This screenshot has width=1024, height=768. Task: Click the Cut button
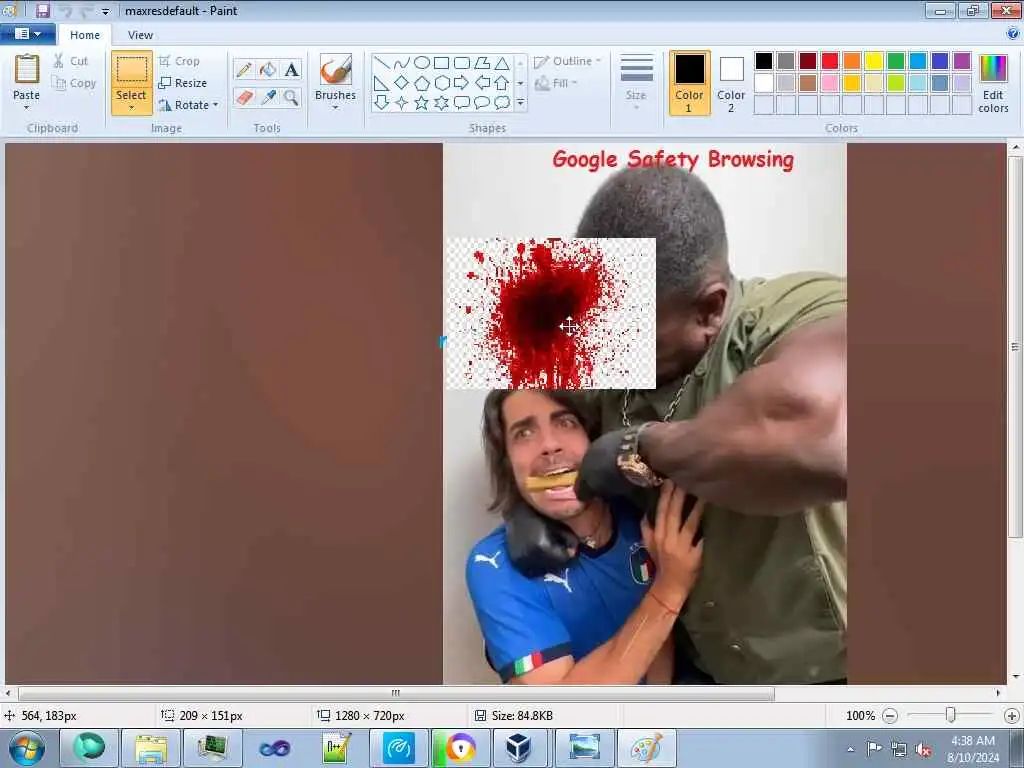pyautogui.click(x=71, y=61)
